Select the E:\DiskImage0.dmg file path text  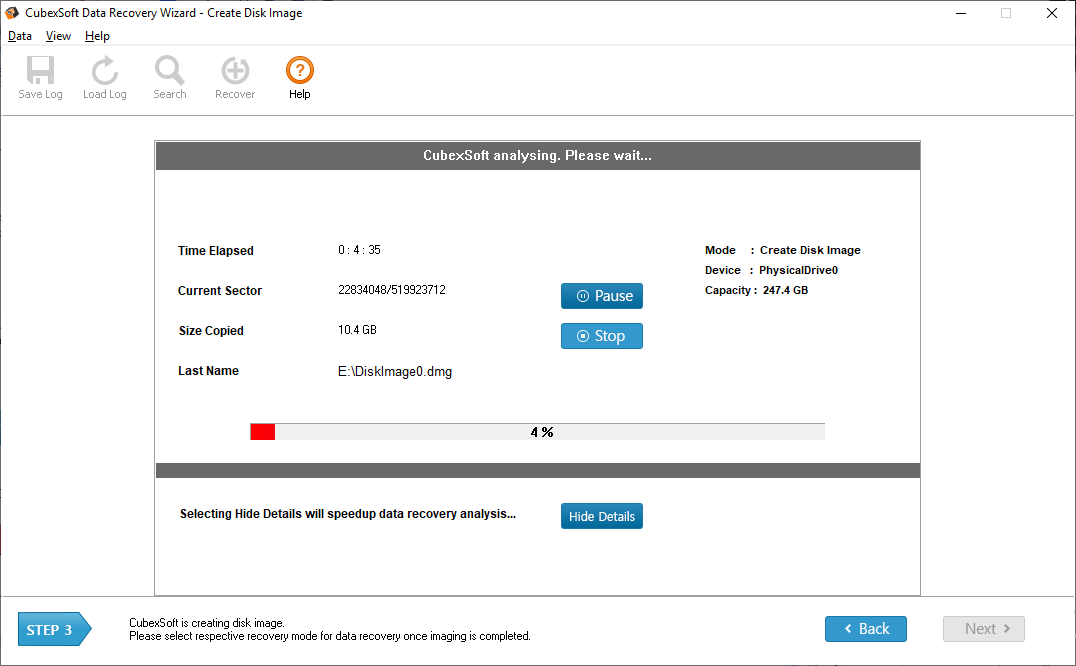(395, 372)
